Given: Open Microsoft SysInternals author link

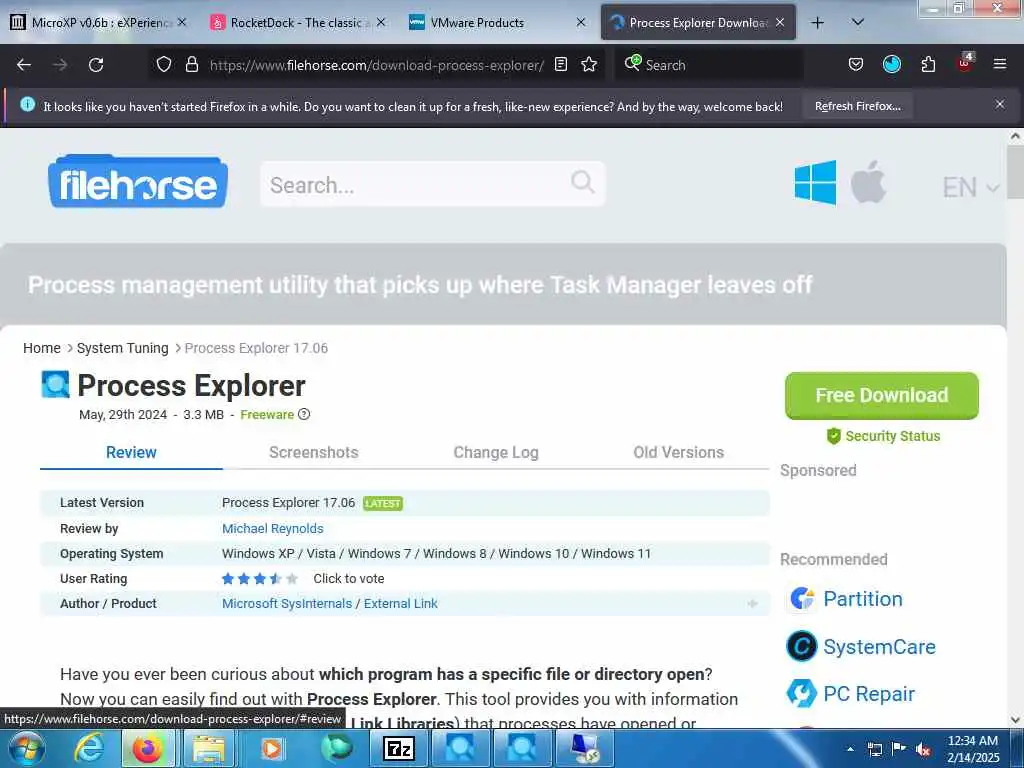Looking at the screenshot, I should click(x=287, y=603).
